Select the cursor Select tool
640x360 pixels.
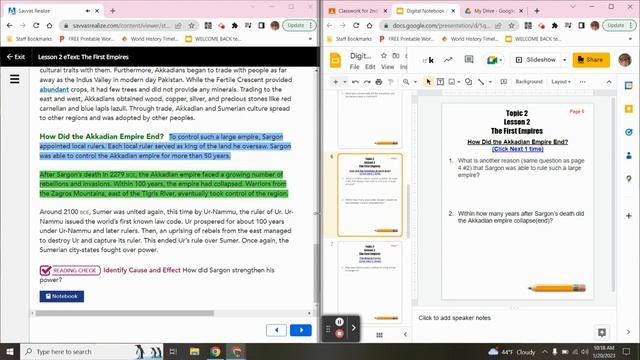pos(428,82)
